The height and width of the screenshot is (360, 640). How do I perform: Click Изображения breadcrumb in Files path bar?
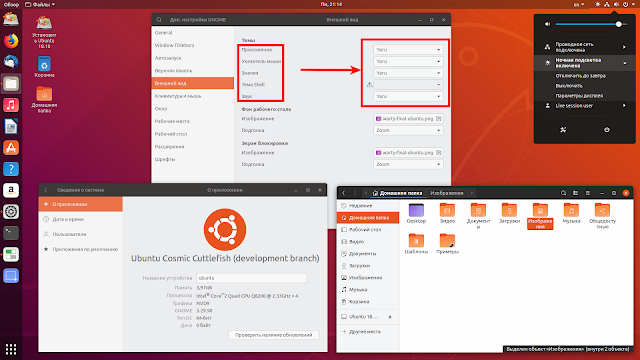point(447,193)
